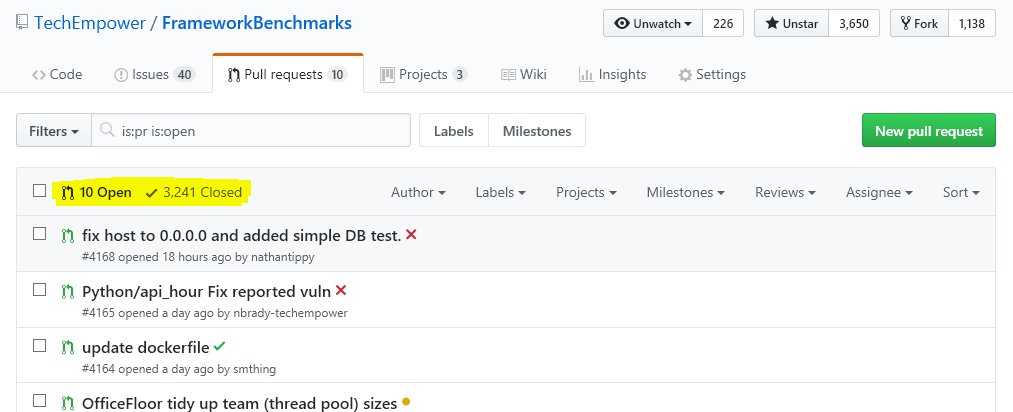Open the repository Settings tab
Image resolution: width=1013 pixels, height=412 pixels.
711,74
